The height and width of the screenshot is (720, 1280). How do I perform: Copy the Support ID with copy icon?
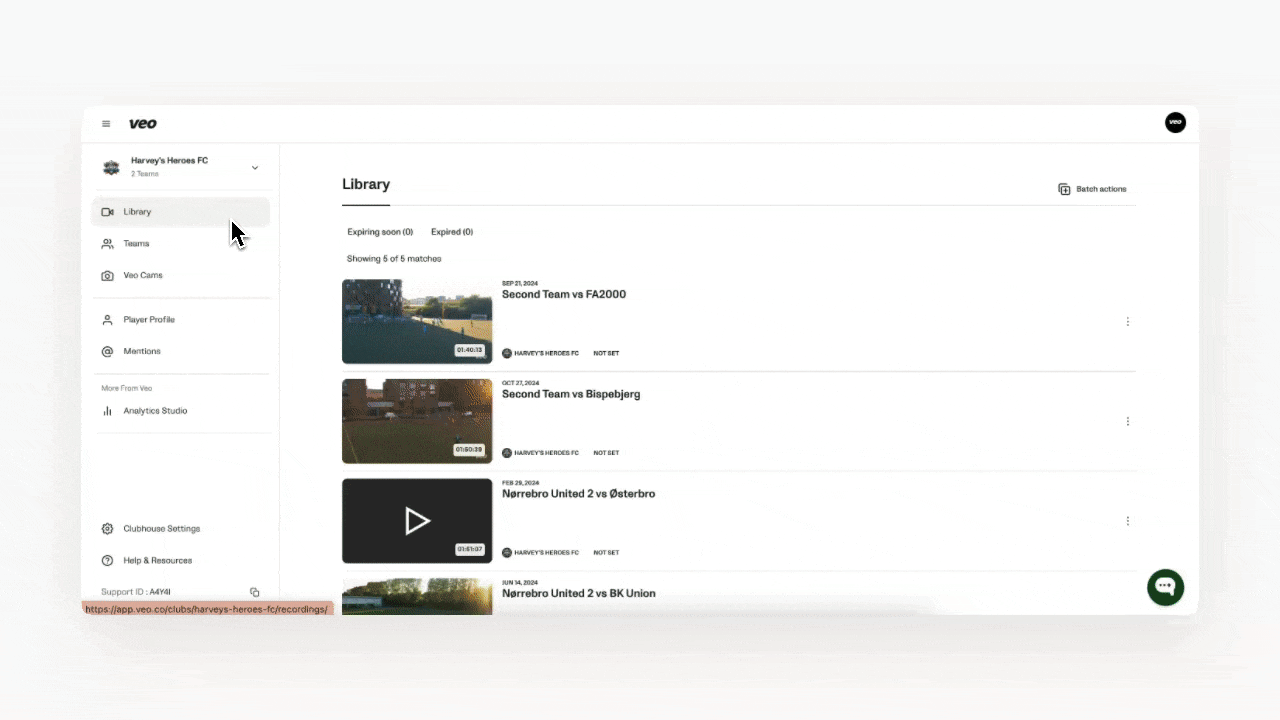coord(255,592)
